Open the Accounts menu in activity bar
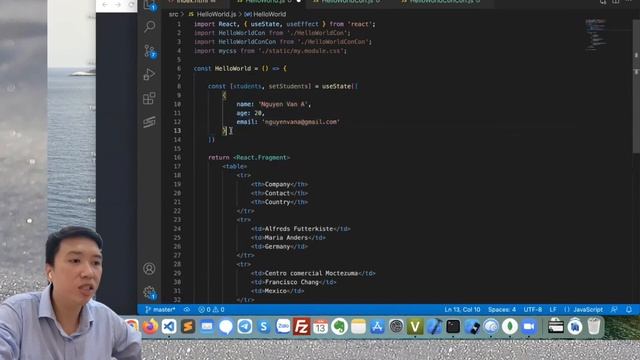 tap(149, 269)
